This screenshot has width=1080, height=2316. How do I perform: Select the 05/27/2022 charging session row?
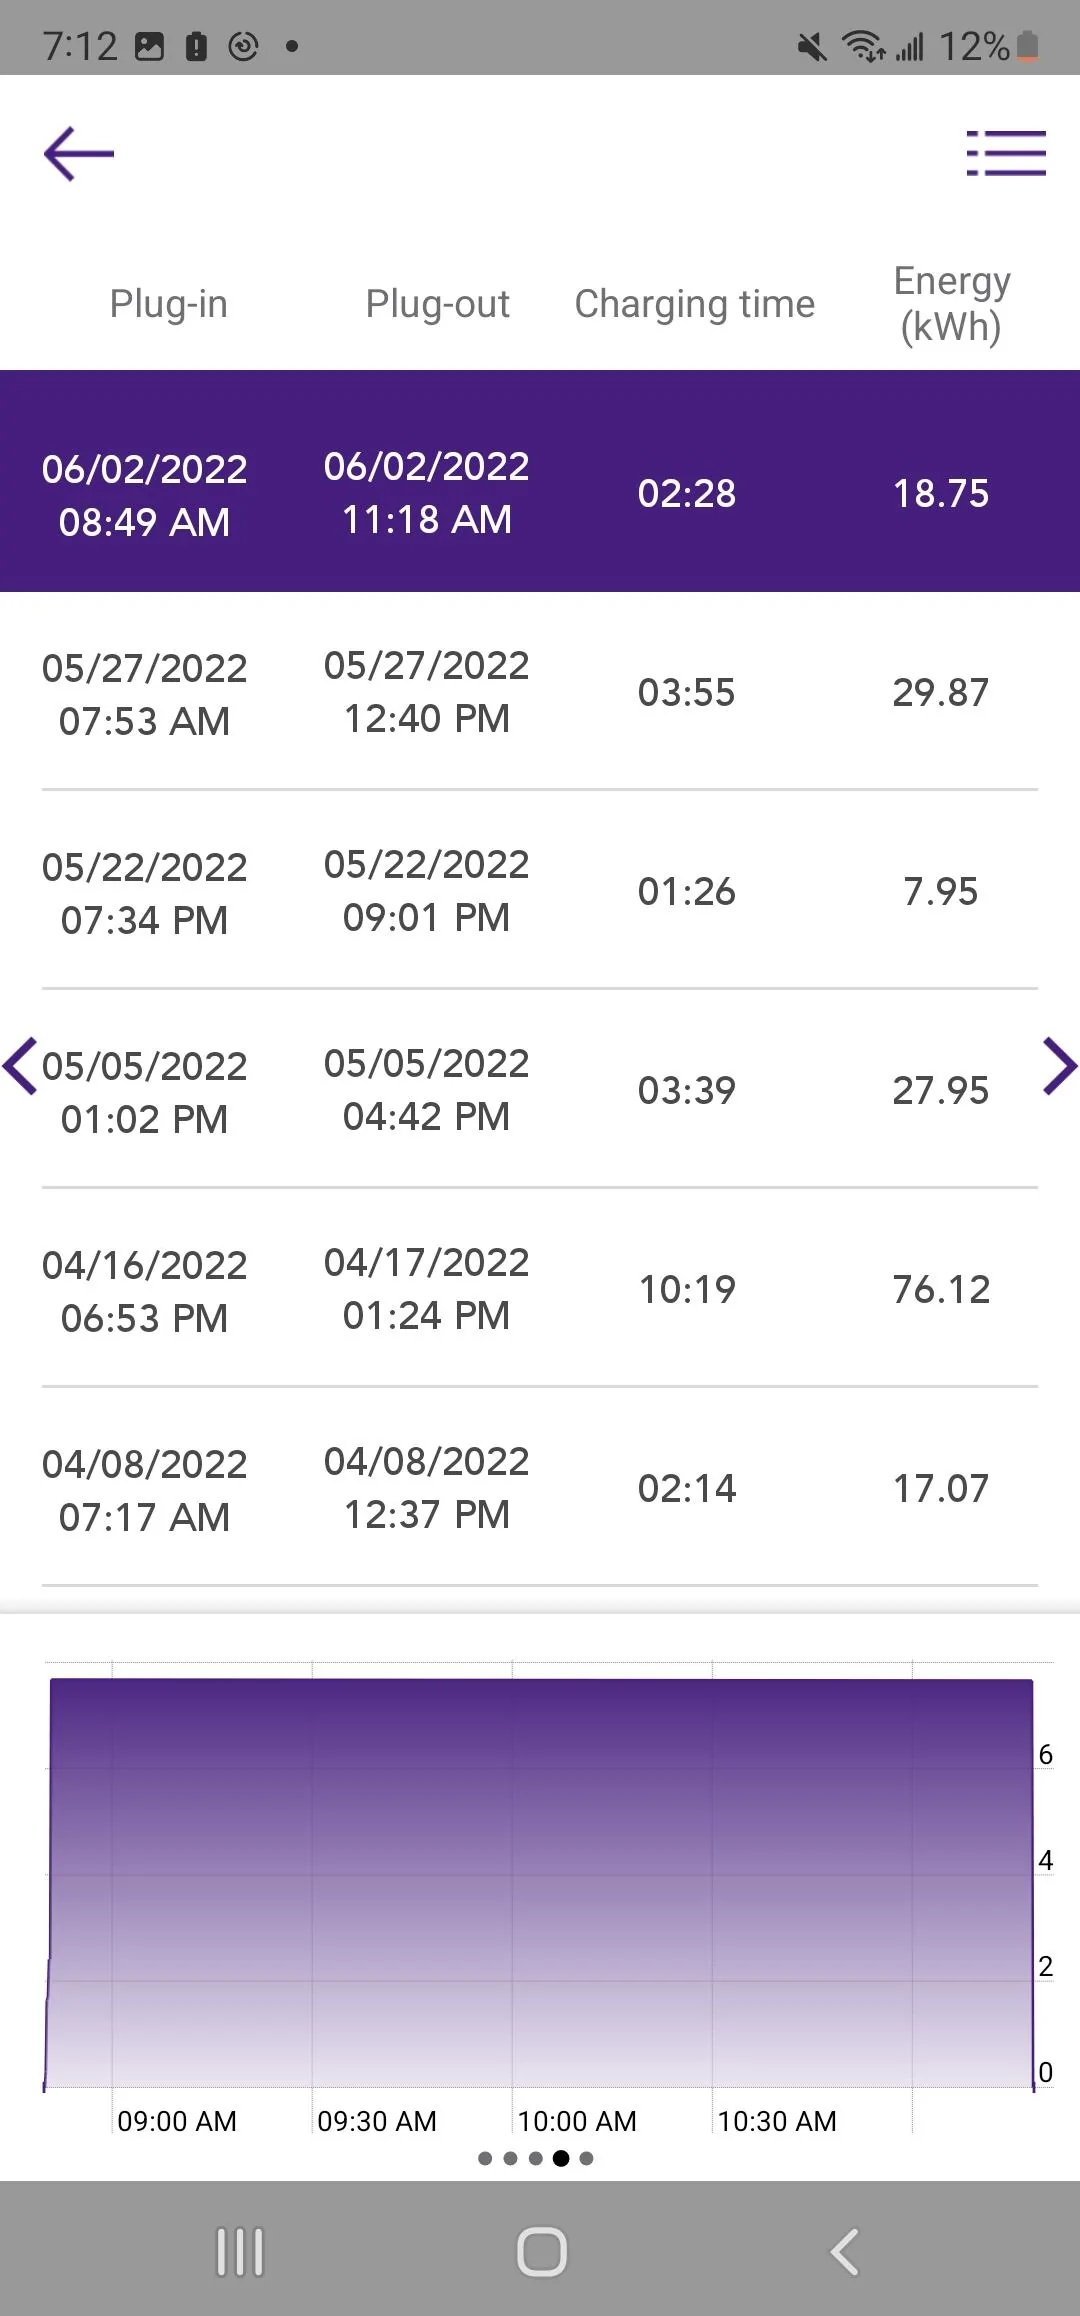pyautogui.click(x=540, y=692)
